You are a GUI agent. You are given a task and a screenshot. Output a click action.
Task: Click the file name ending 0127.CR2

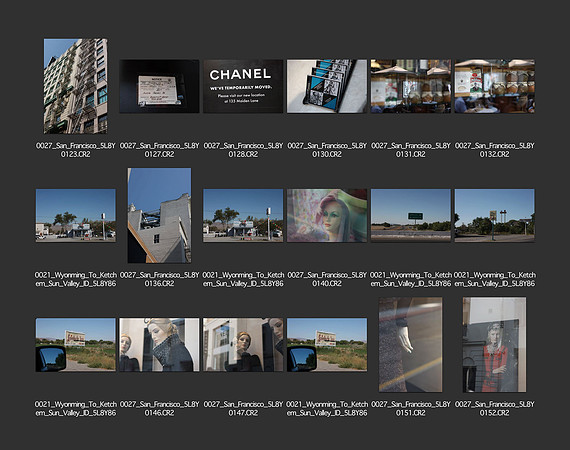point(159,150)
